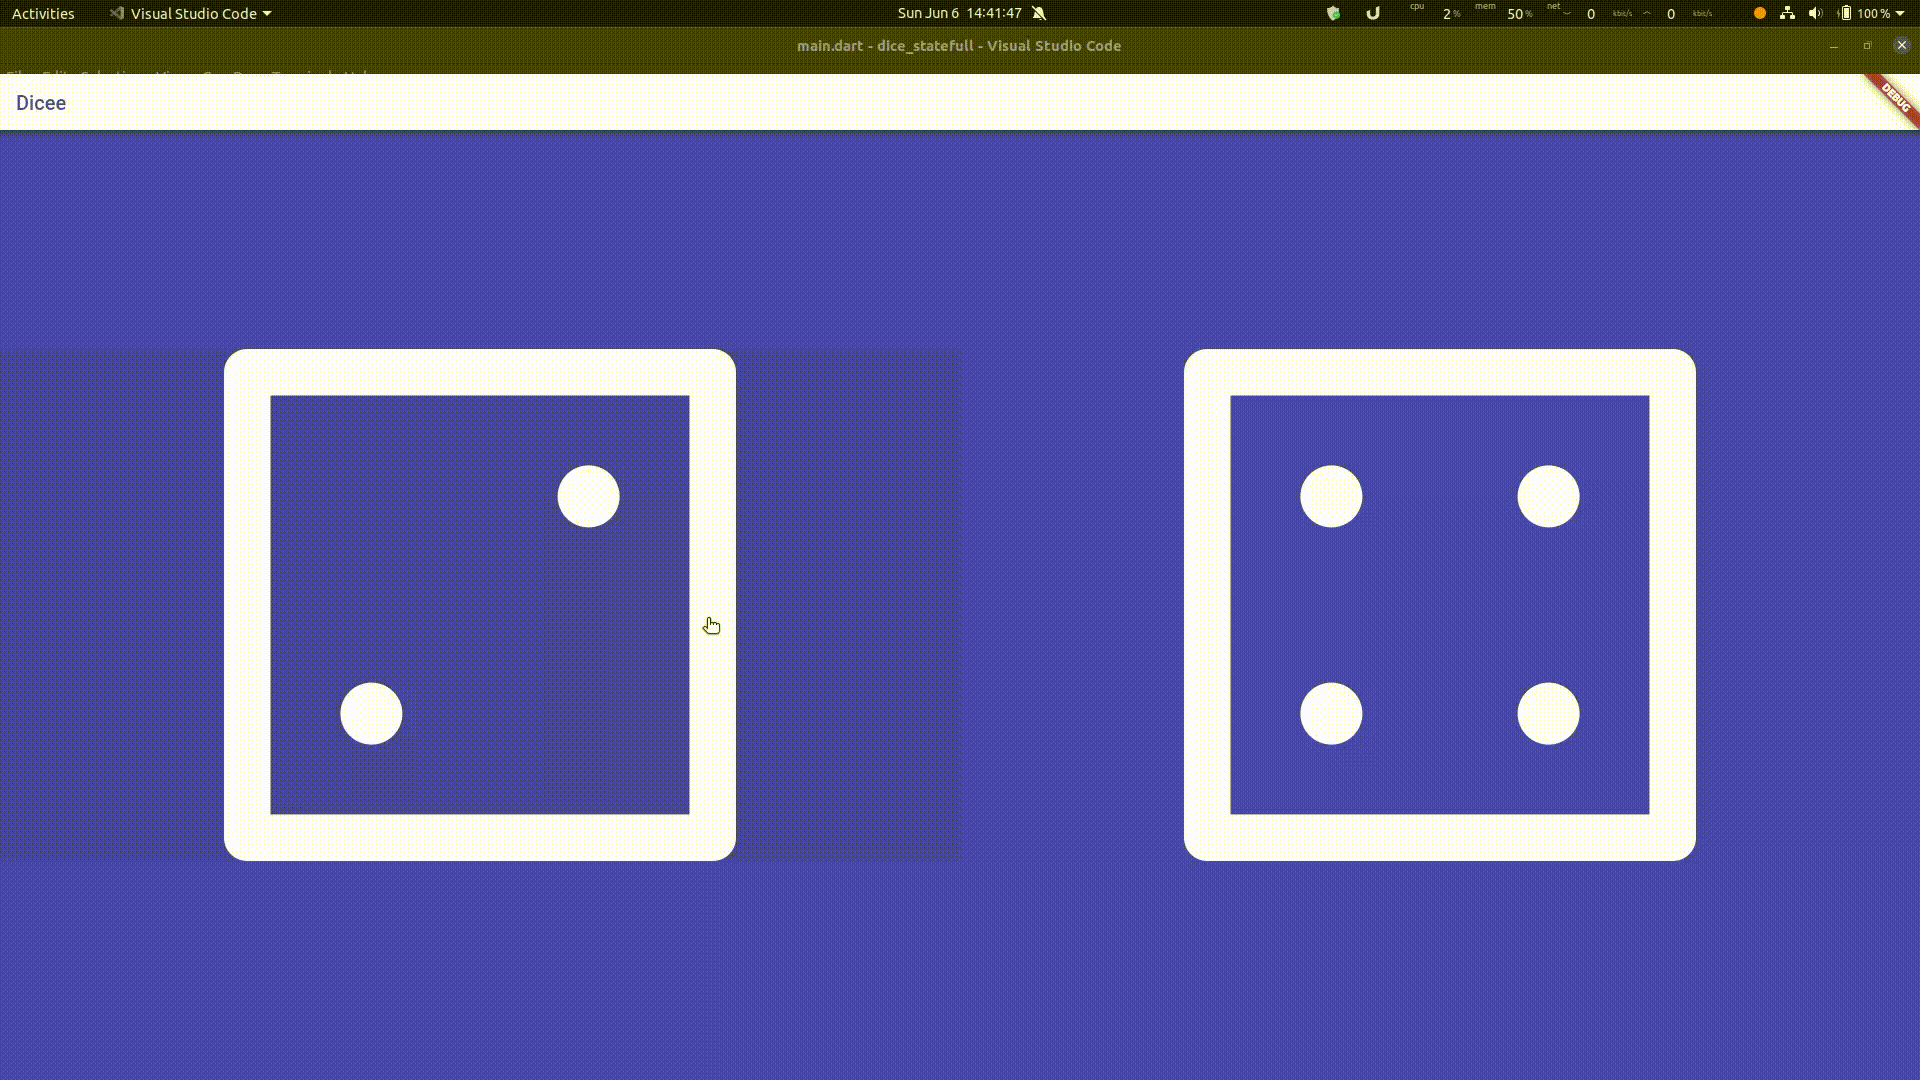This screenshot has height=1080, width=1920.
Task: Click the shield security tray icon
Action: pos(1333,13)
